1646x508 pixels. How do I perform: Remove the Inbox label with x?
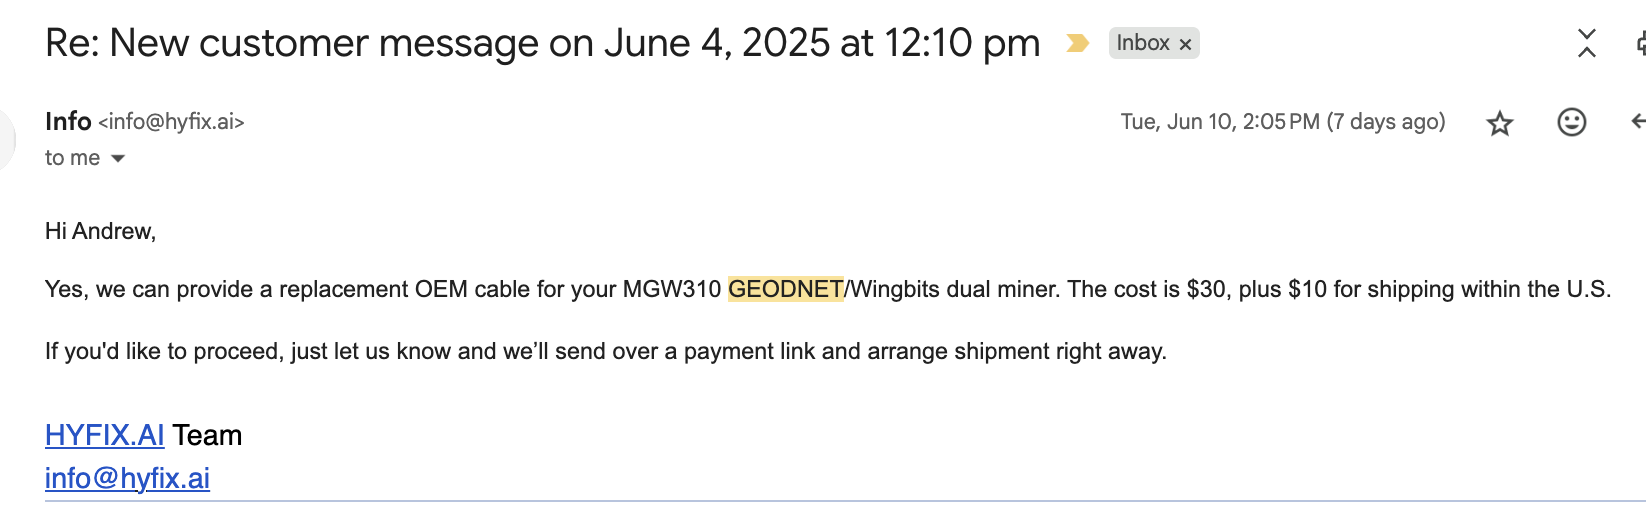1185,44
